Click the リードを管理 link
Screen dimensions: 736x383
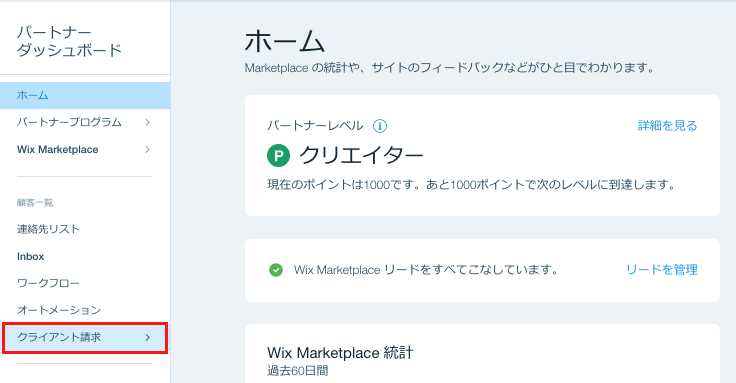(662, 269)
